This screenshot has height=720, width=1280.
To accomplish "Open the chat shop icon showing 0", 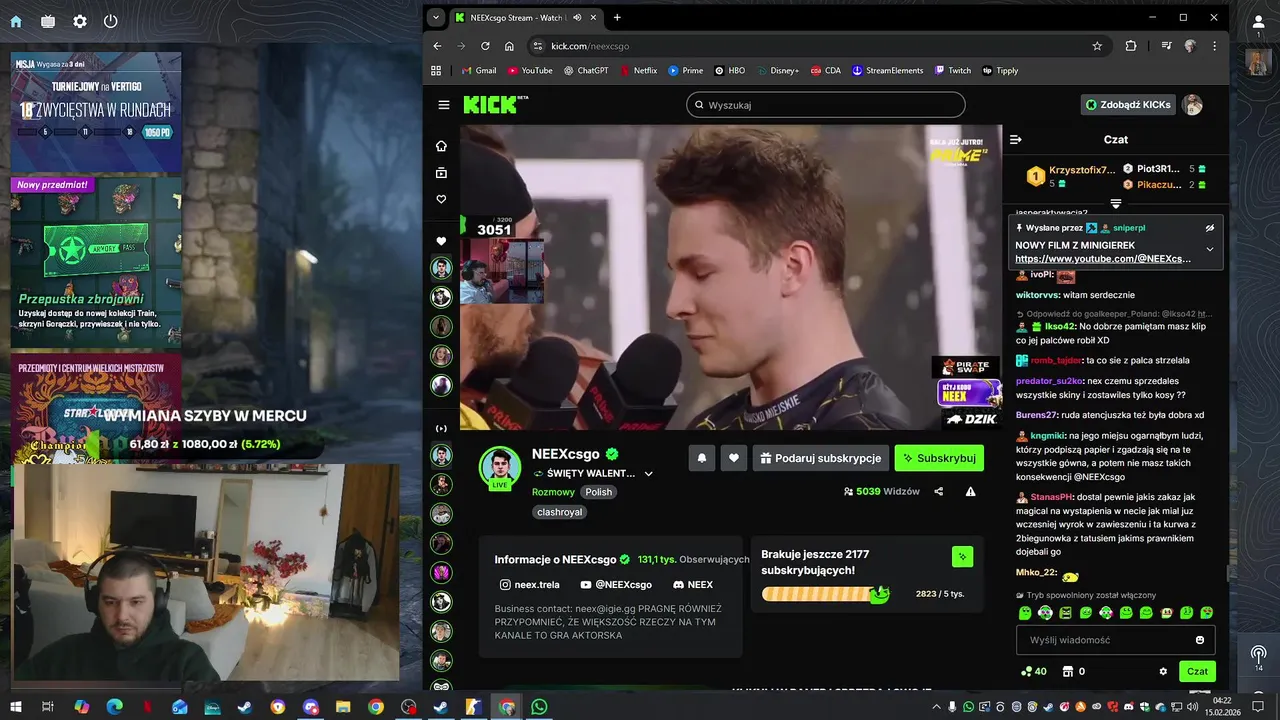I will coord(1073,671).
